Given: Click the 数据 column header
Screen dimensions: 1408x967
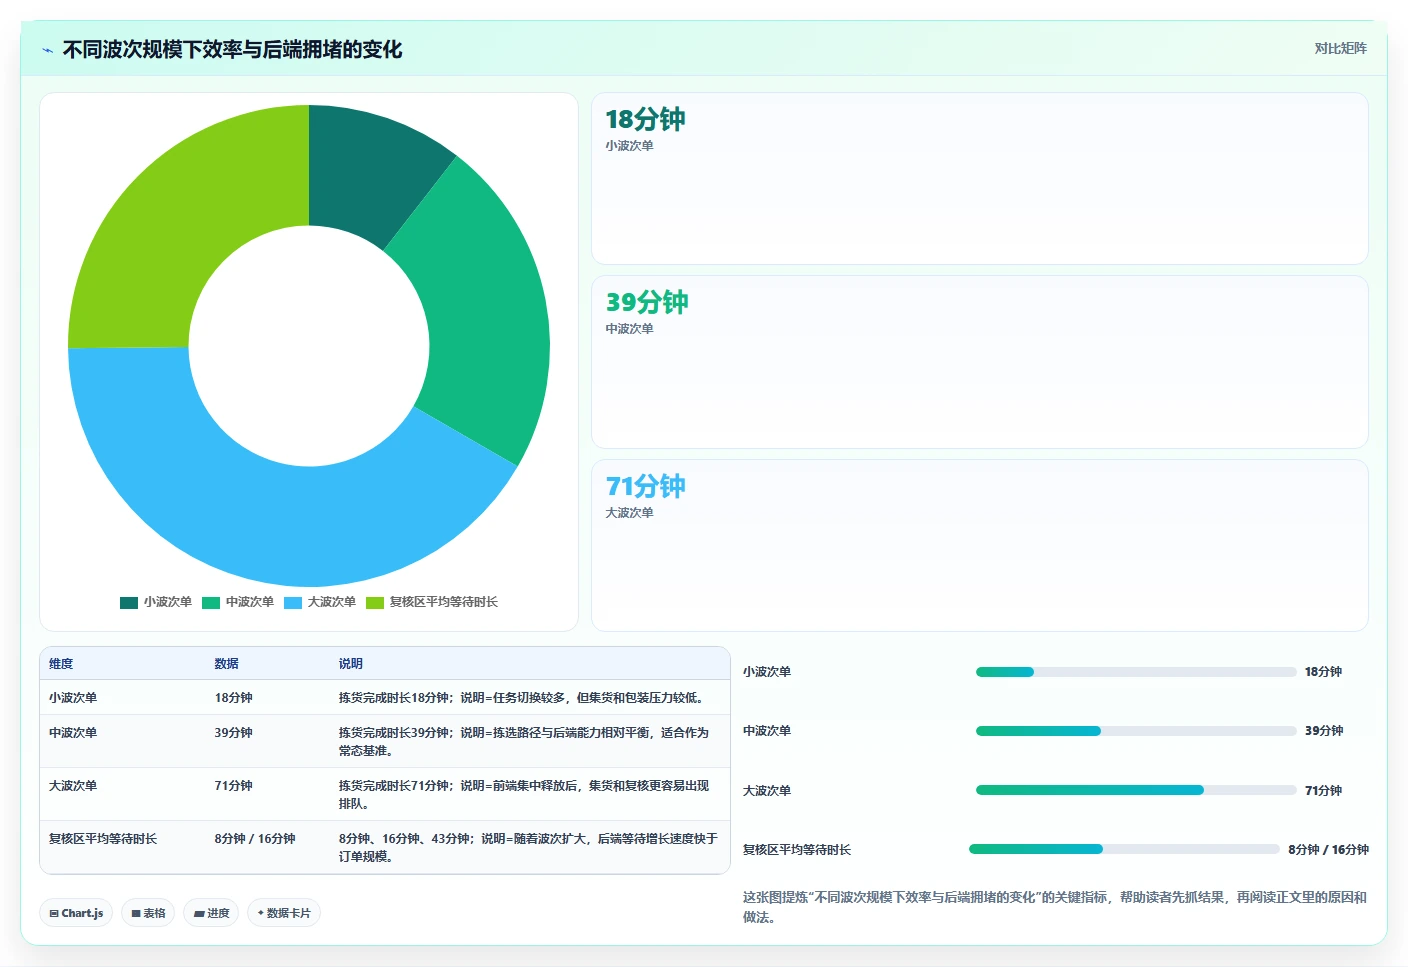Looking at the screenshot, I should coord(226,664).
